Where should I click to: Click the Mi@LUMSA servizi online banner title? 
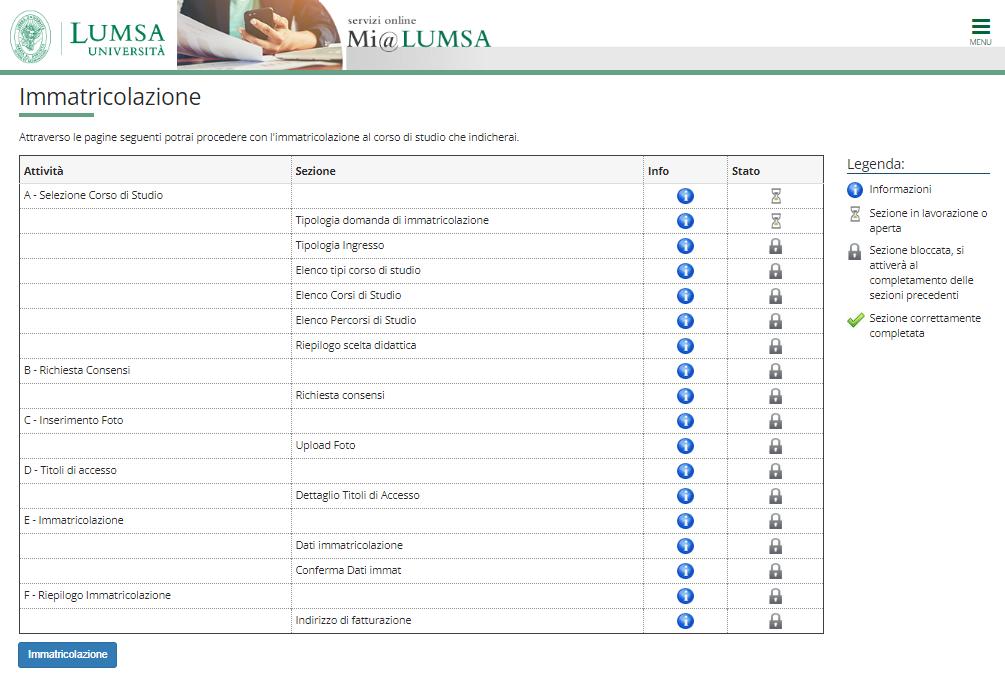(419, 33)
